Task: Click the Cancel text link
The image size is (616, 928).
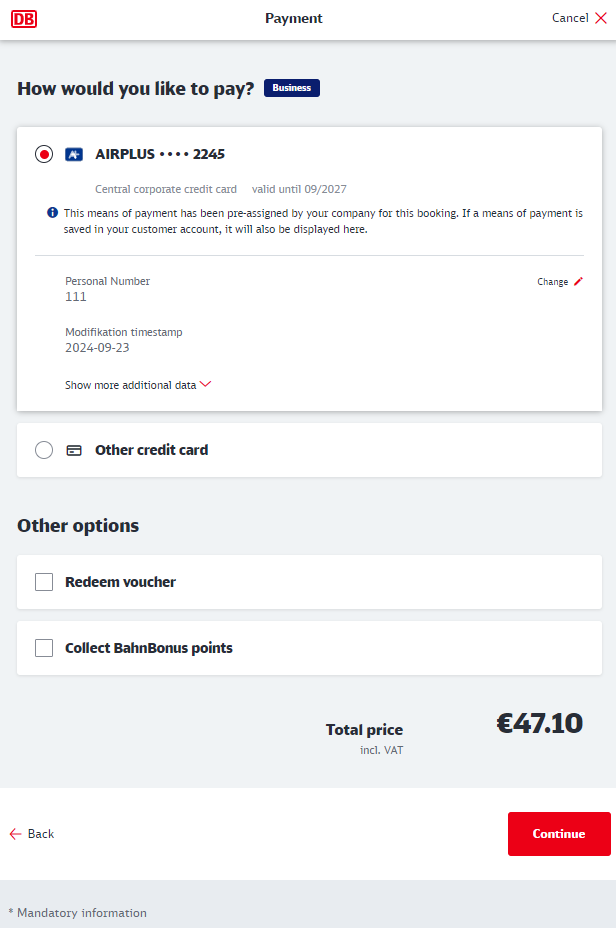Action: (570, 18)
